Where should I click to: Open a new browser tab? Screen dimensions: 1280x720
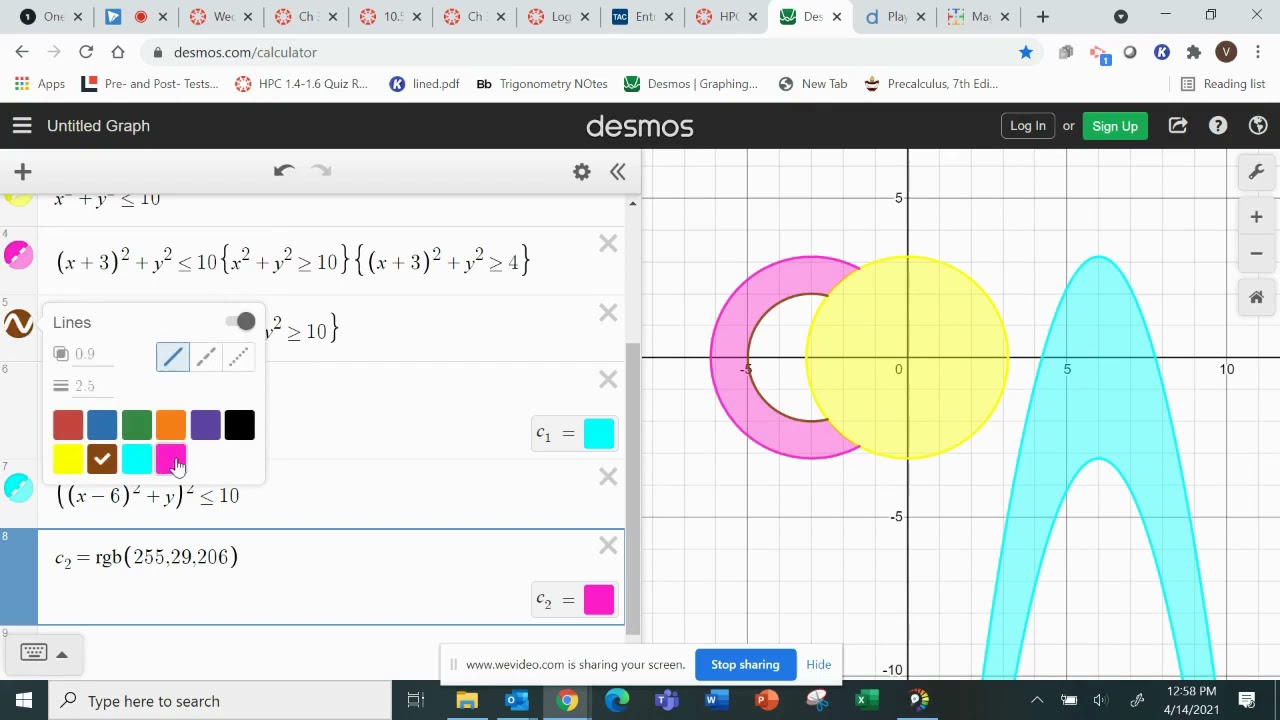(x=1043, y=16)
